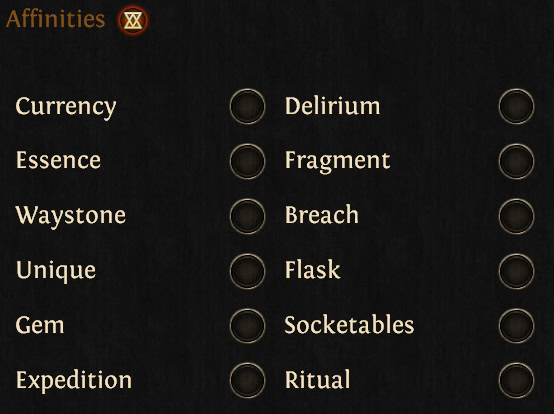
Task: Click the Waystone label text
Action: point(71,216)
